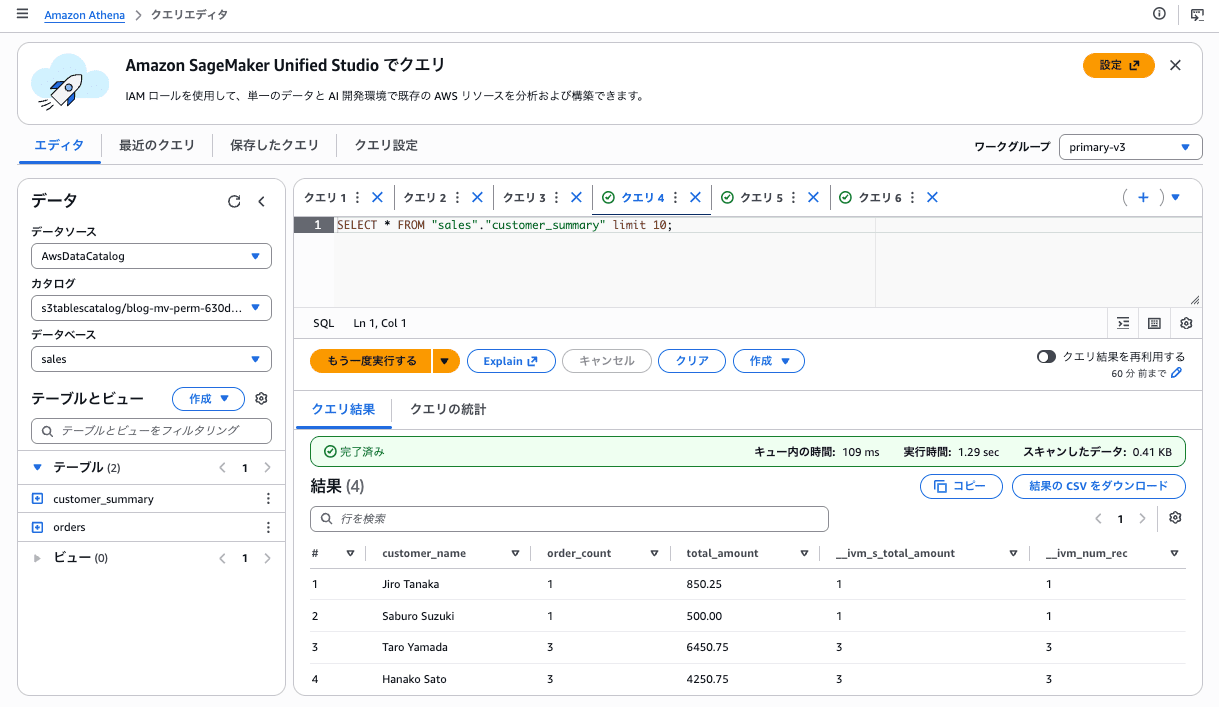Expand customer_summary table columns
Viewport: 1219px width, 707px height.
[x=38, y=499]
